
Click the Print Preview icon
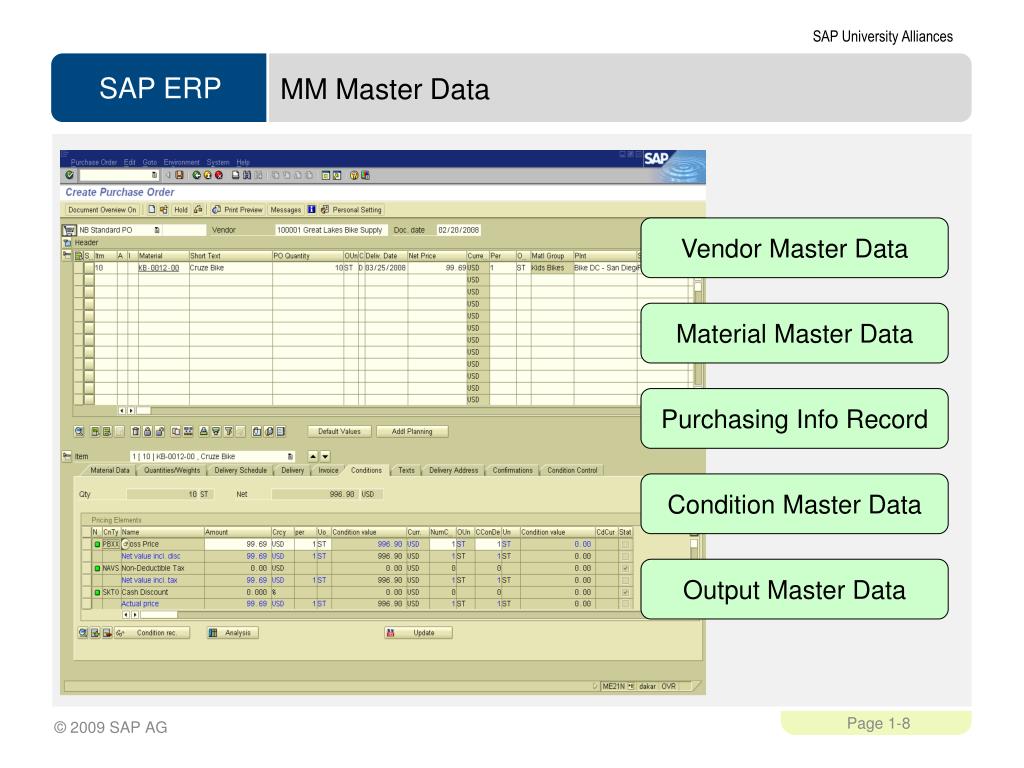(216, 210)
